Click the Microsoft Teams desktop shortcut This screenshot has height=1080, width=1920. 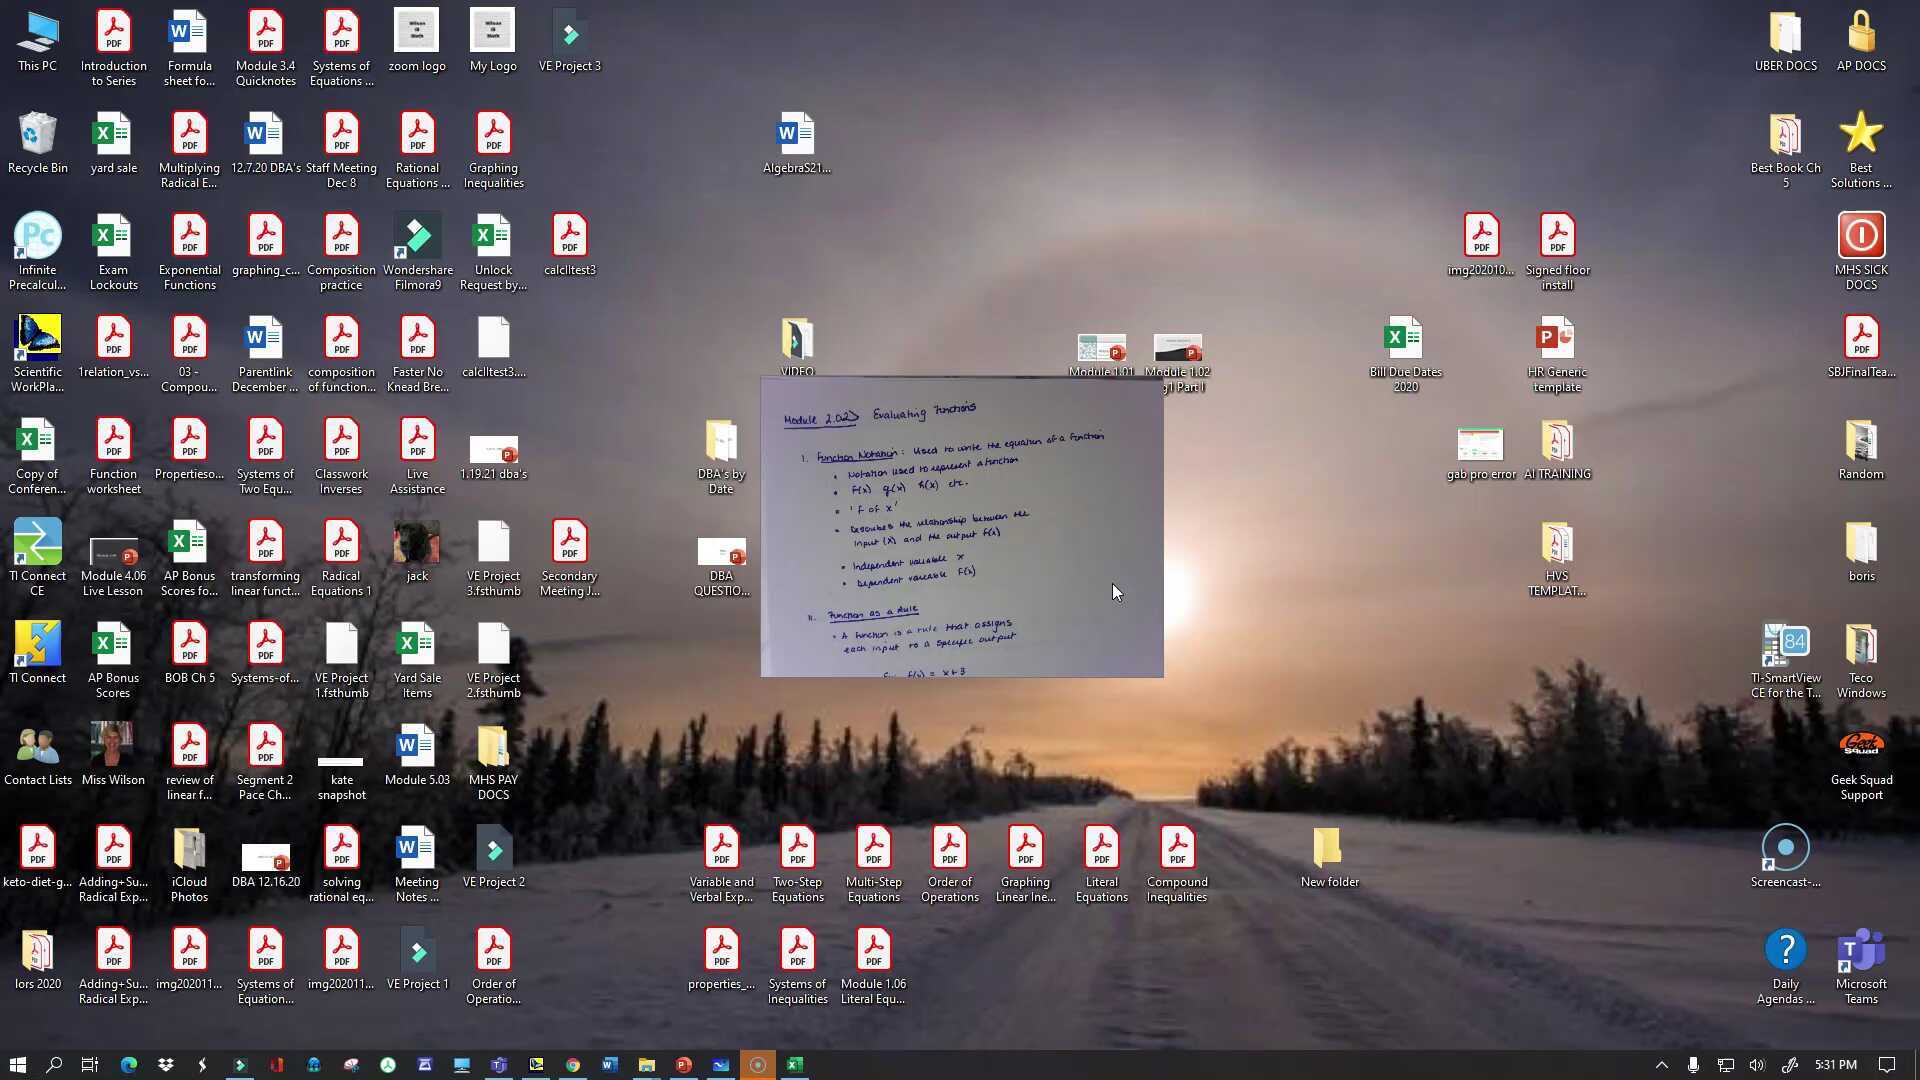(1860, 952)
